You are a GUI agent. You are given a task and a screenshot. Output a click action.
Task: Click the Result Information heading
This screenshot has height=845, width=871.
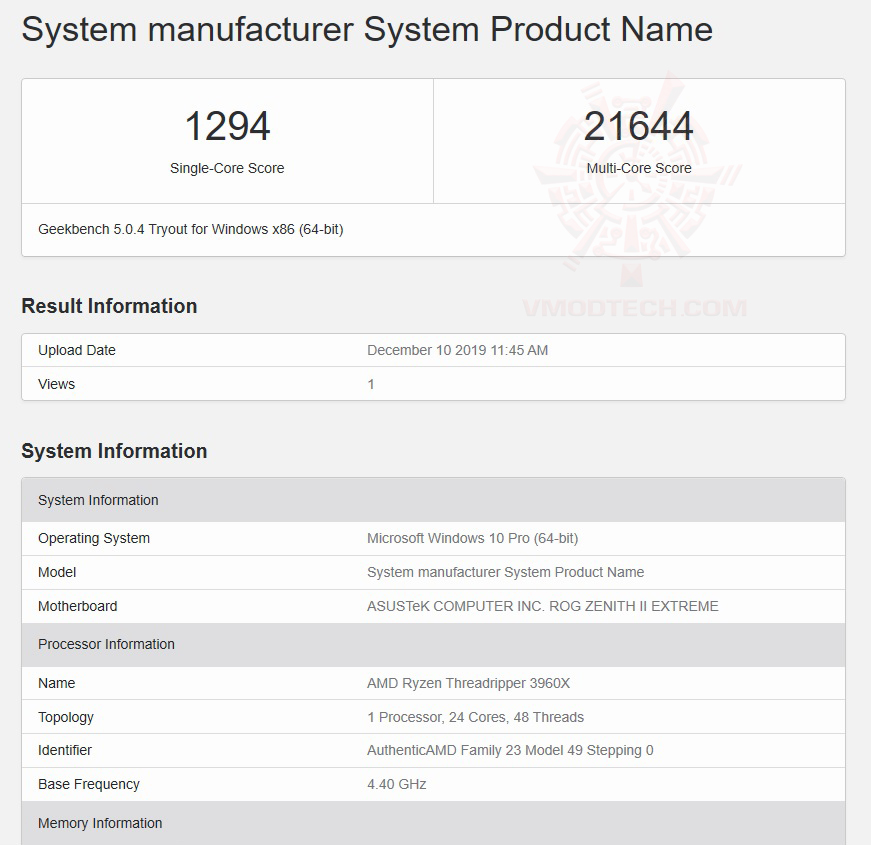[109, 306]
